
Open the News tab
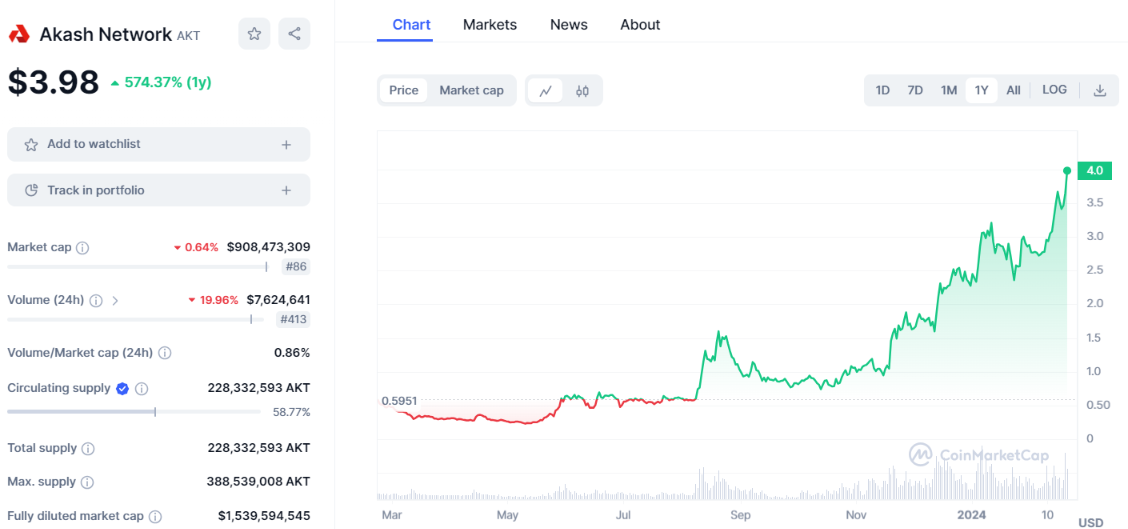pyautogui.click(x=569, y=25)
